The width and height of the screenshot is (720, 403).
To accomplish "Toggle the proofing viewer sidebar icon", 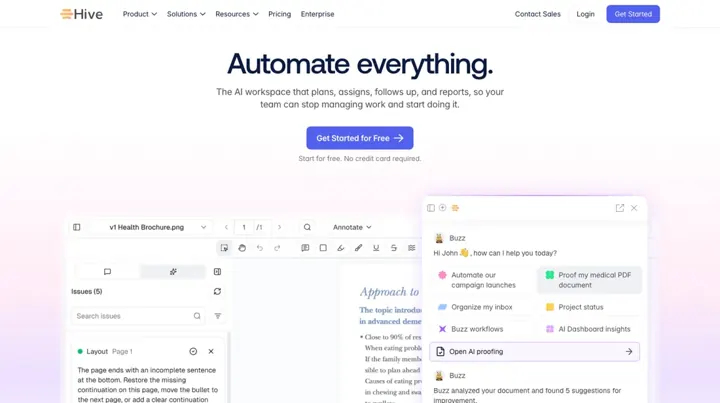I will 77,227.
